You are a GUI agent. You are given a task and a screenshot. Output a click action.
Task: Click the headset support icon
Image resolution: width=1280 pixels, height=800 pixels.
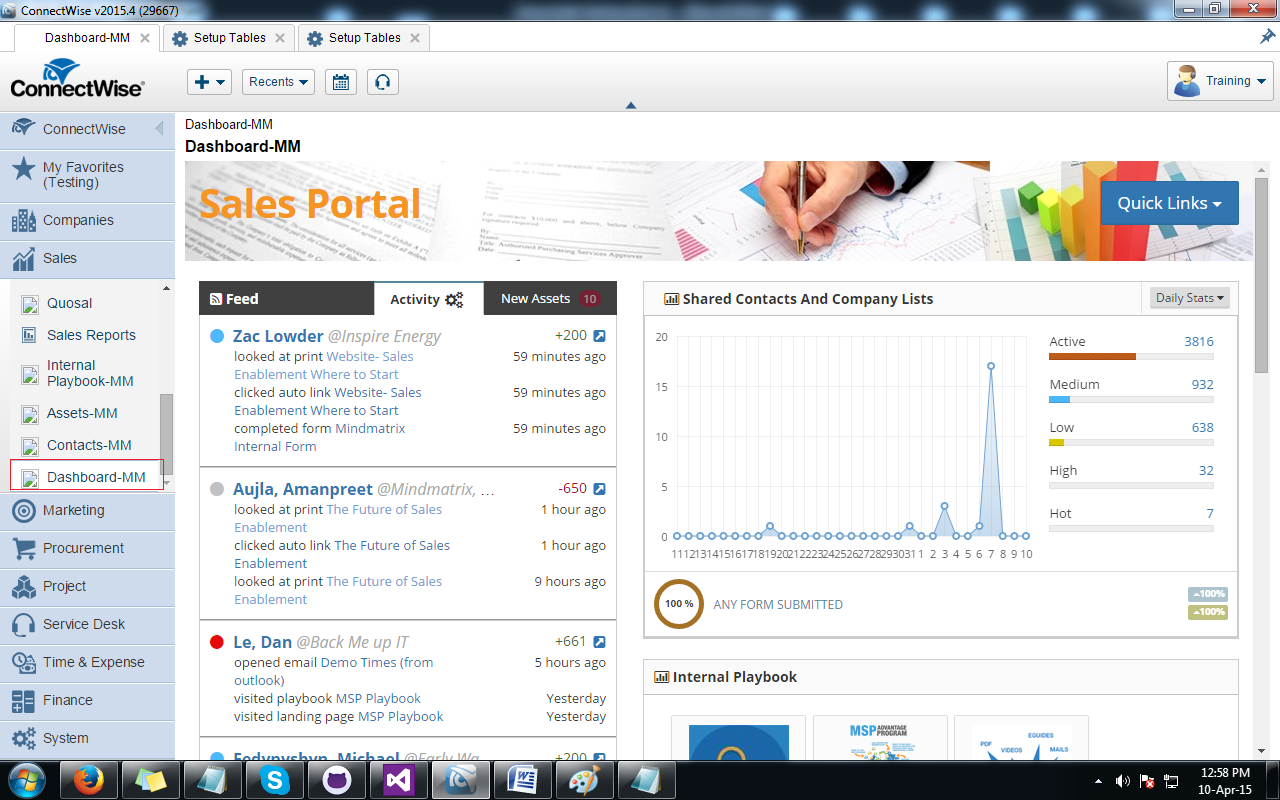[382, 82]
